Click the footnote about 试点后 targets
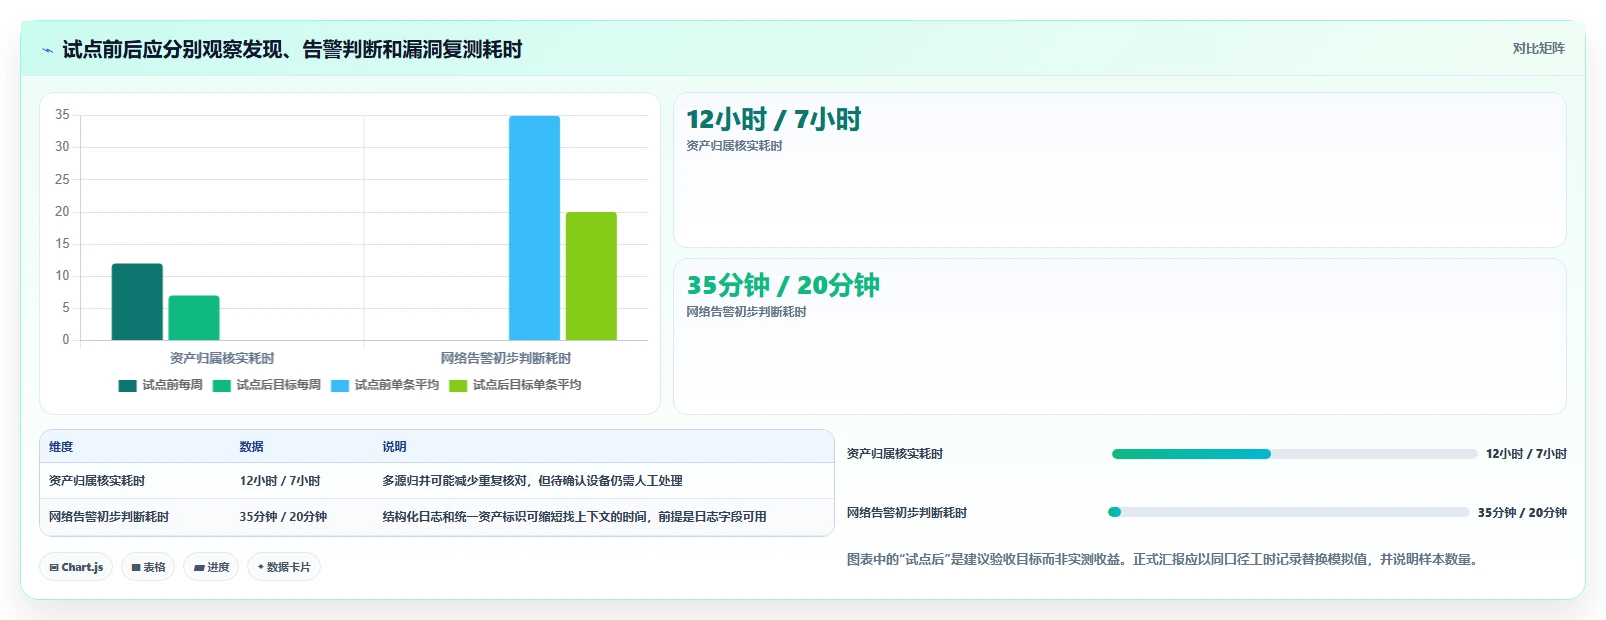1606x620 pixels. coord(1162,560)
